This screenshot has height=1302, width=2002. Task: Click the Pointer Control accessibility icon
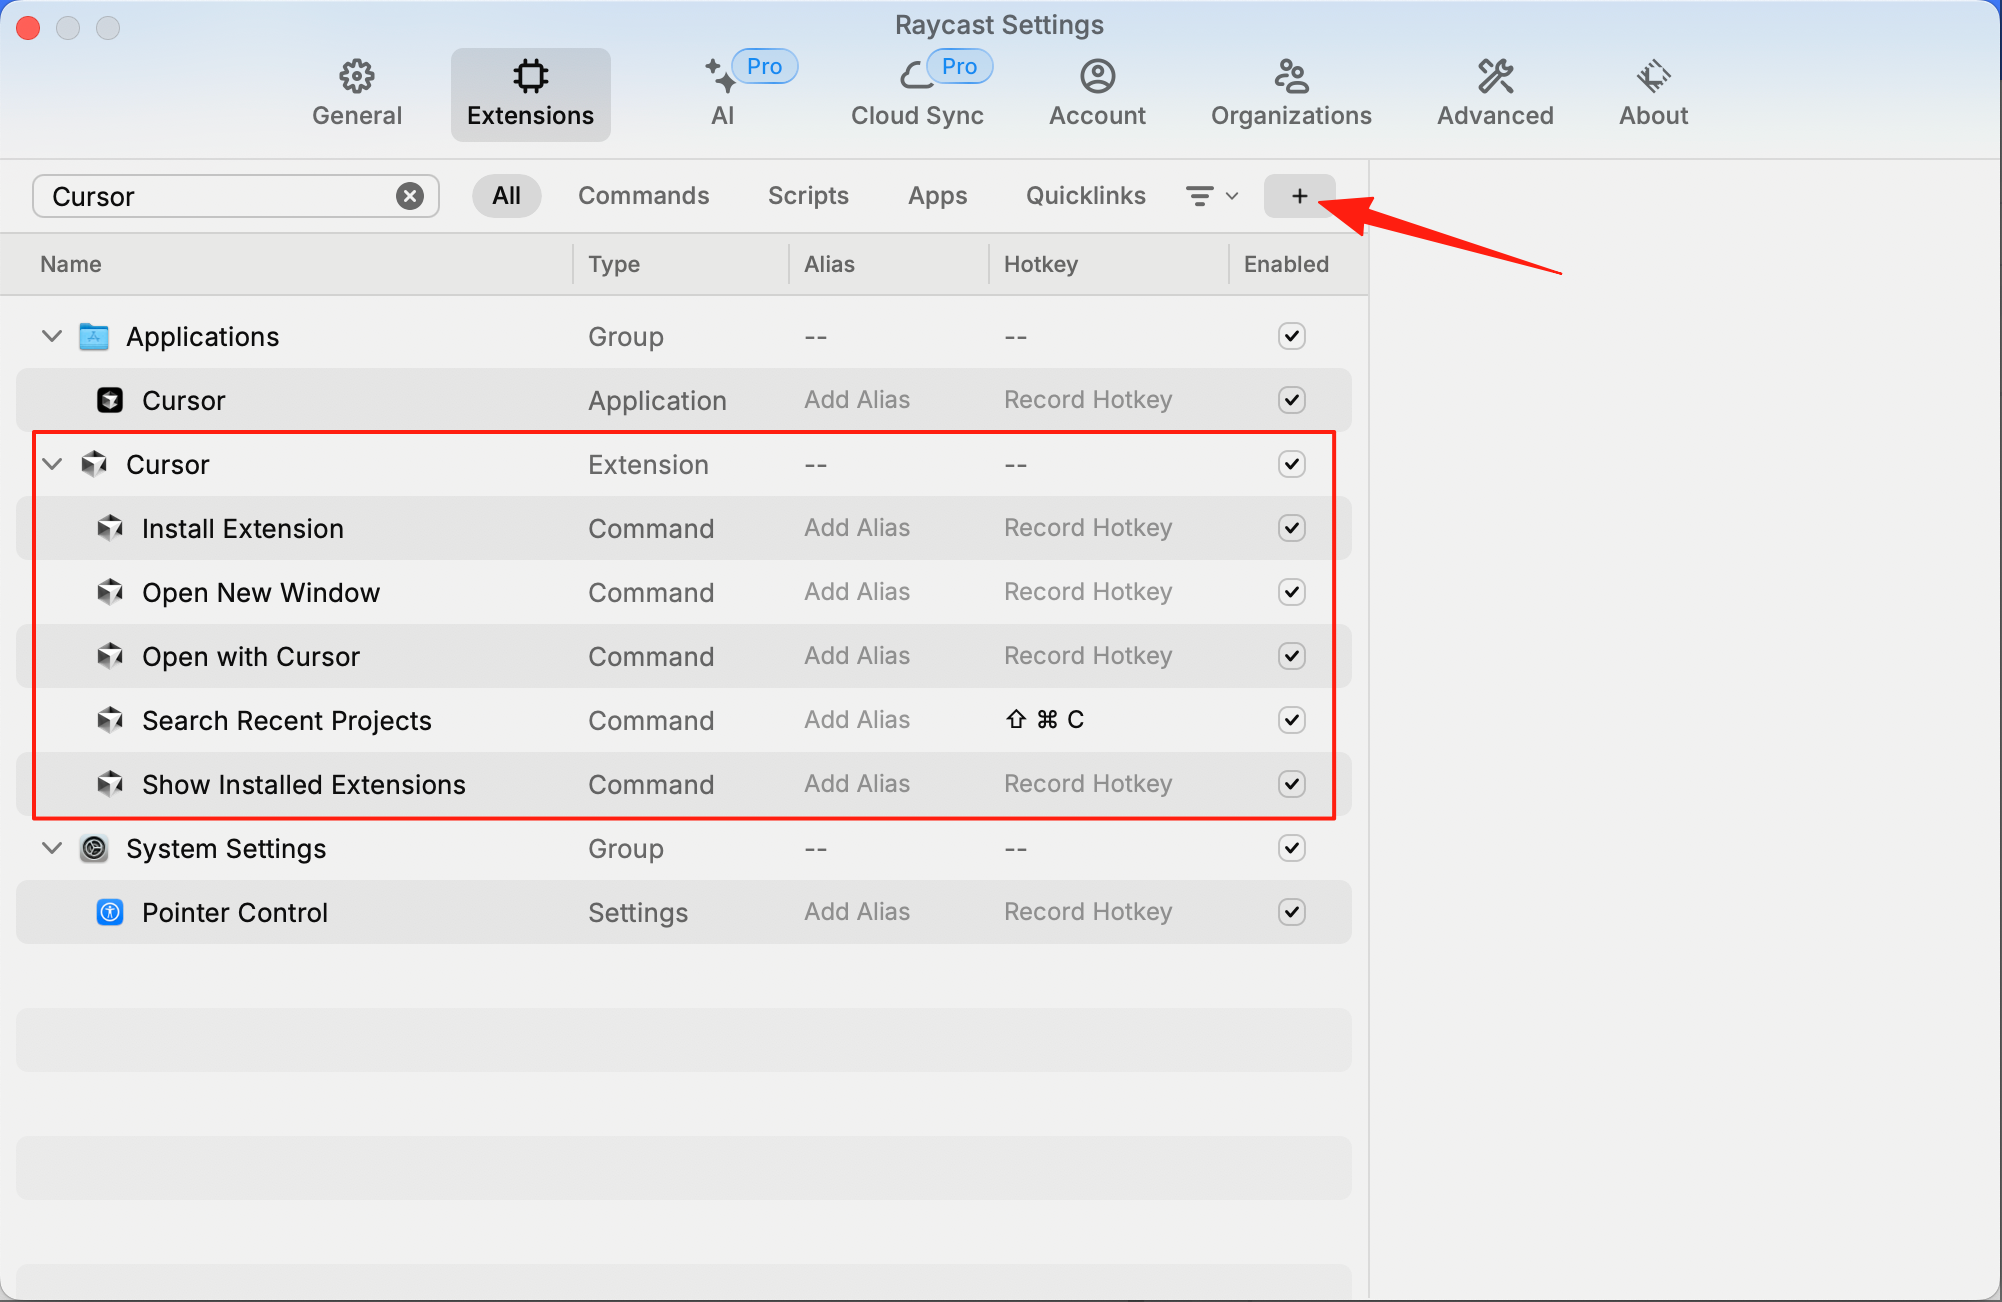pyautogui.click(x=110, y=912)
